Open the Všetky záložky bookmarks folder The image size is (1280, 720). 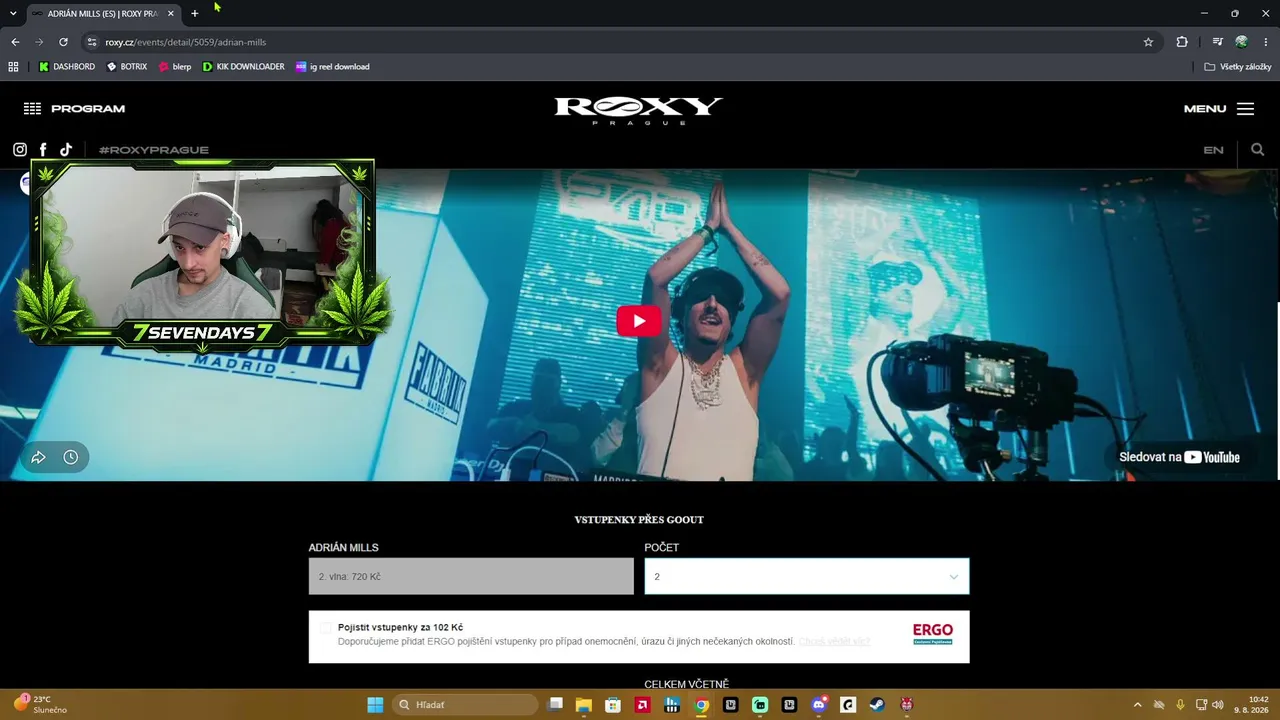1238,67
